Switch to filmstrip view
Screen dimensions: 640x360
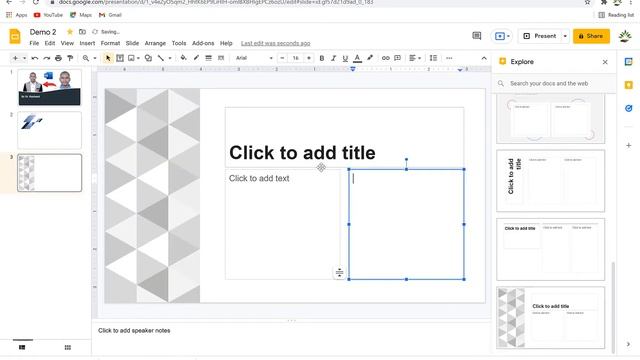[x=22, y=347]
